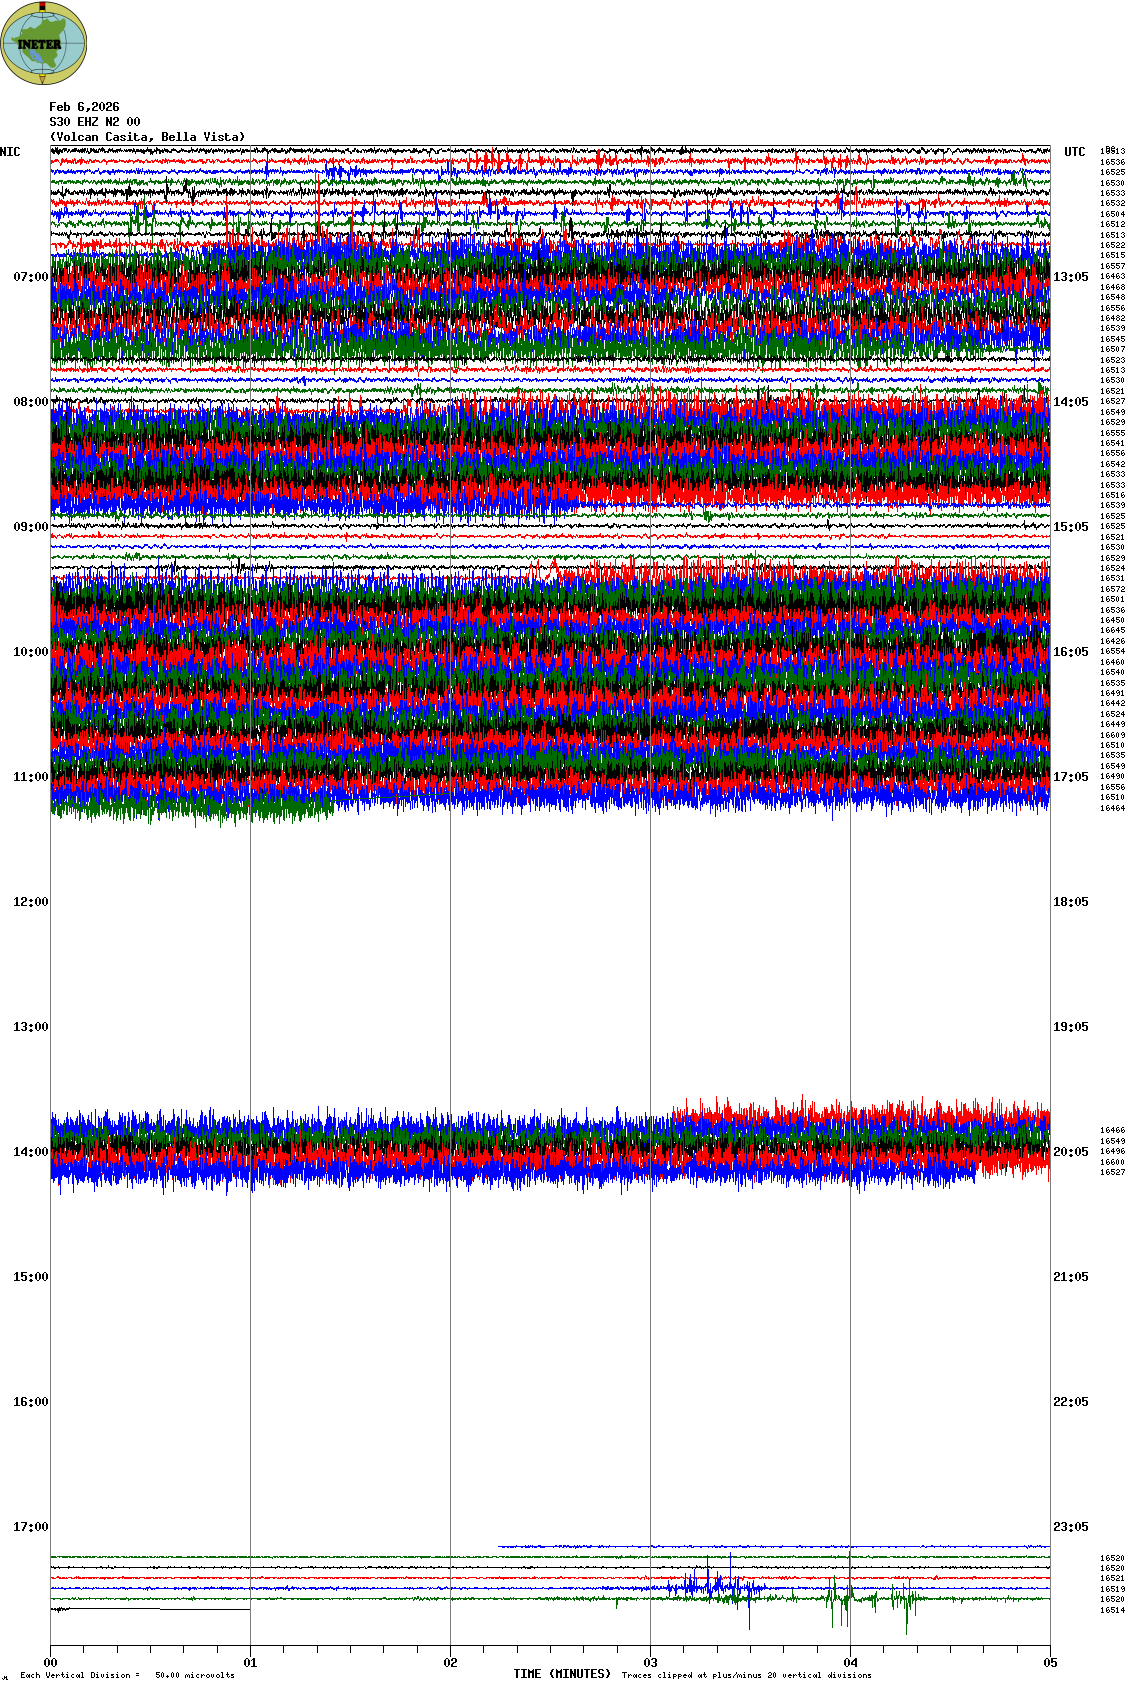Pick the 14:00 local time marker

30,1152
